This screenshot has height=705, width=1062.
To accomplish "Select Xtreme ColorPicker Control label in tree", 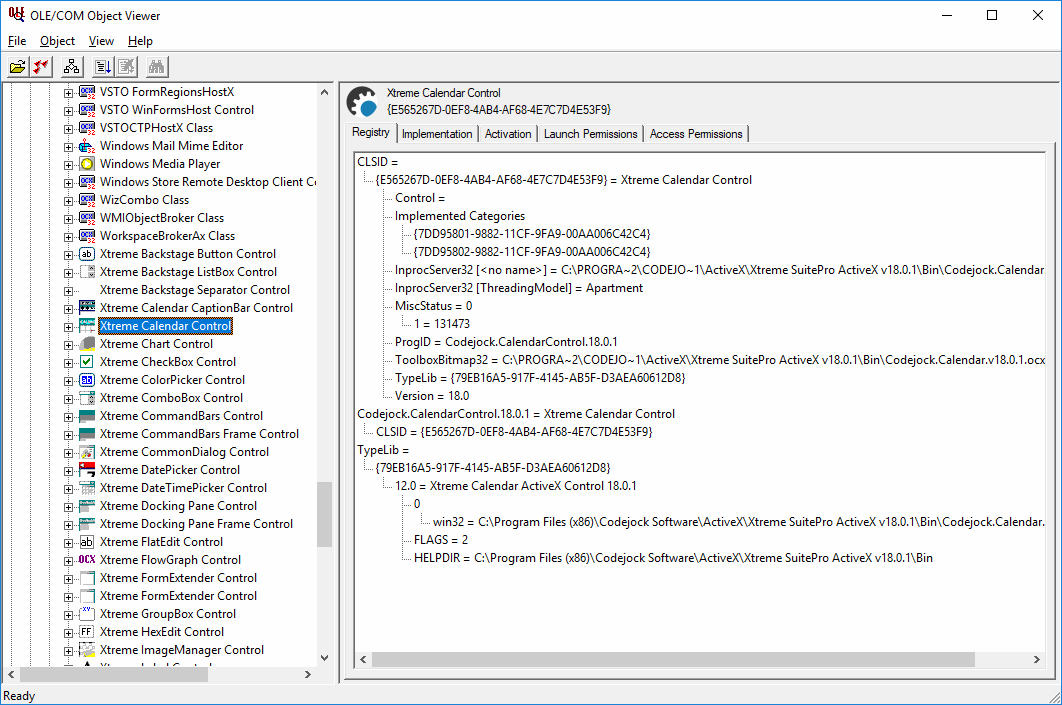I will [x=173, y=380].
